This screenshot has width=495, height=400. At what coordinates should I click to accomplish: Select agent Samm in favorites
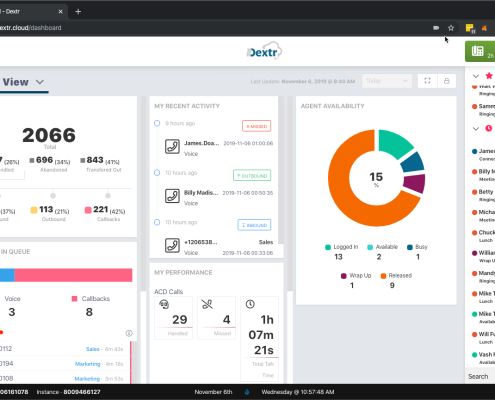pos(483,110)
